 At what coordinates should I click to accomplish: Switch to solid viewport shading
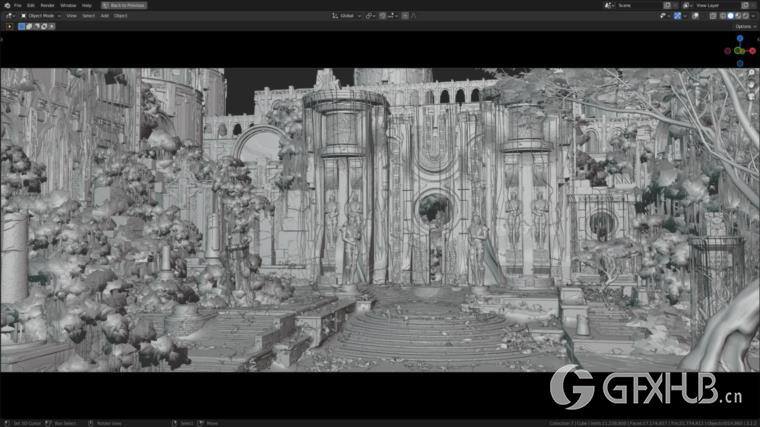coord(730,16)
